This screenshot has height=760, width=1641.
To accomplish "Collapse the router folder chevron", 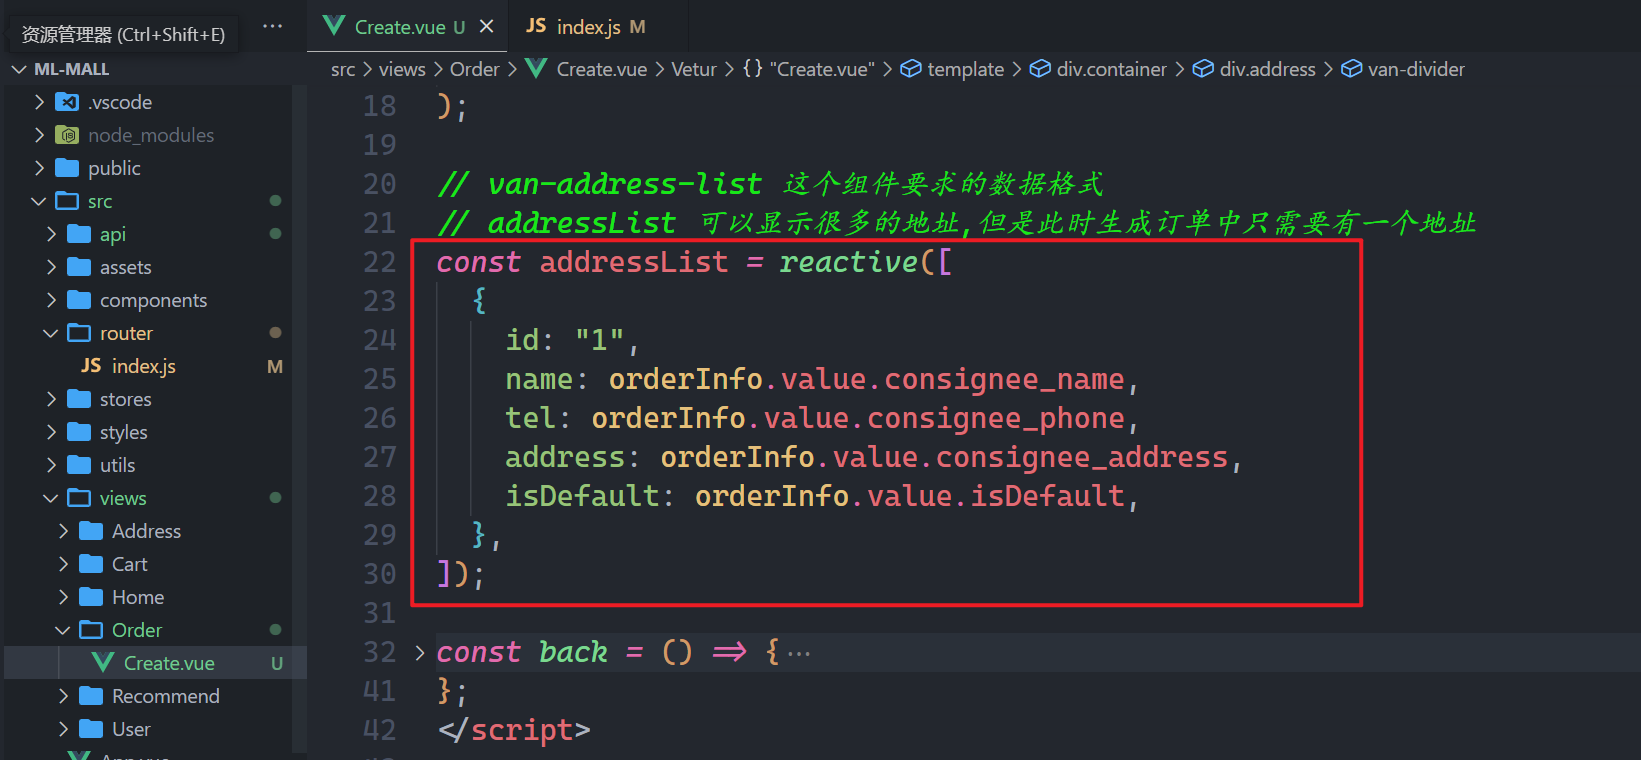I will pos(51,333).
